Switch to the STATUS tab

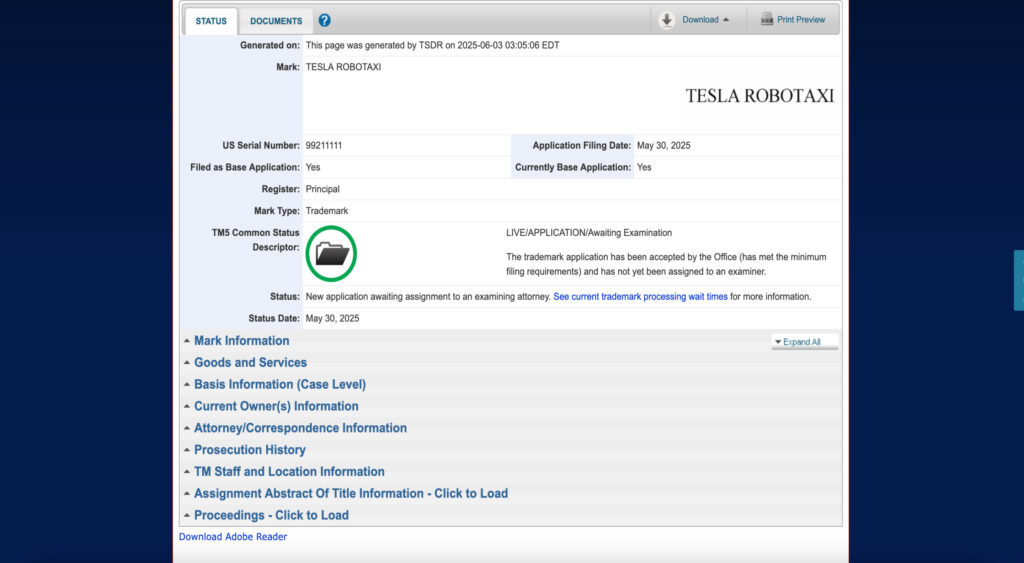click(211, 21)
